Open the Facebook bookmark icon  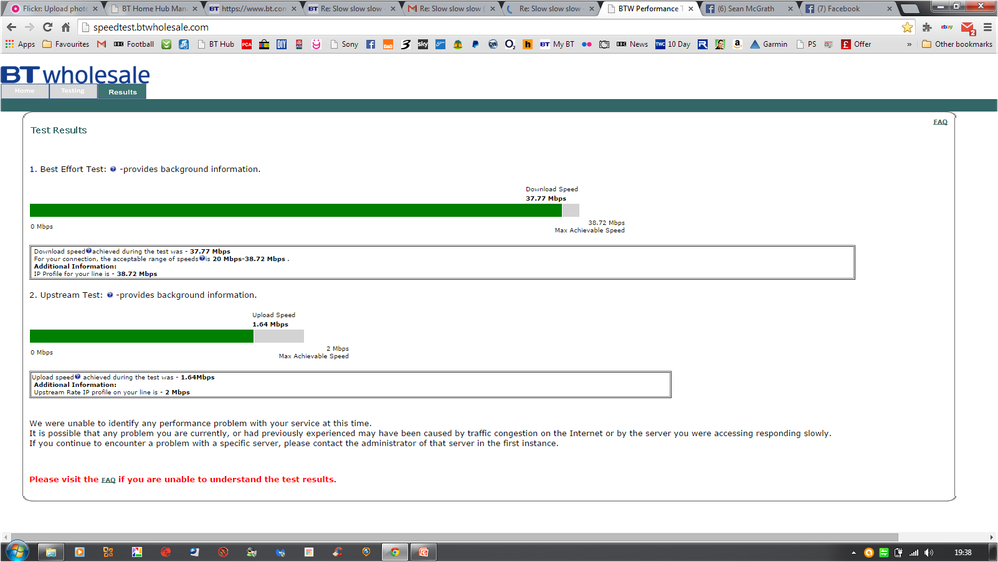[x=370, y=44]
